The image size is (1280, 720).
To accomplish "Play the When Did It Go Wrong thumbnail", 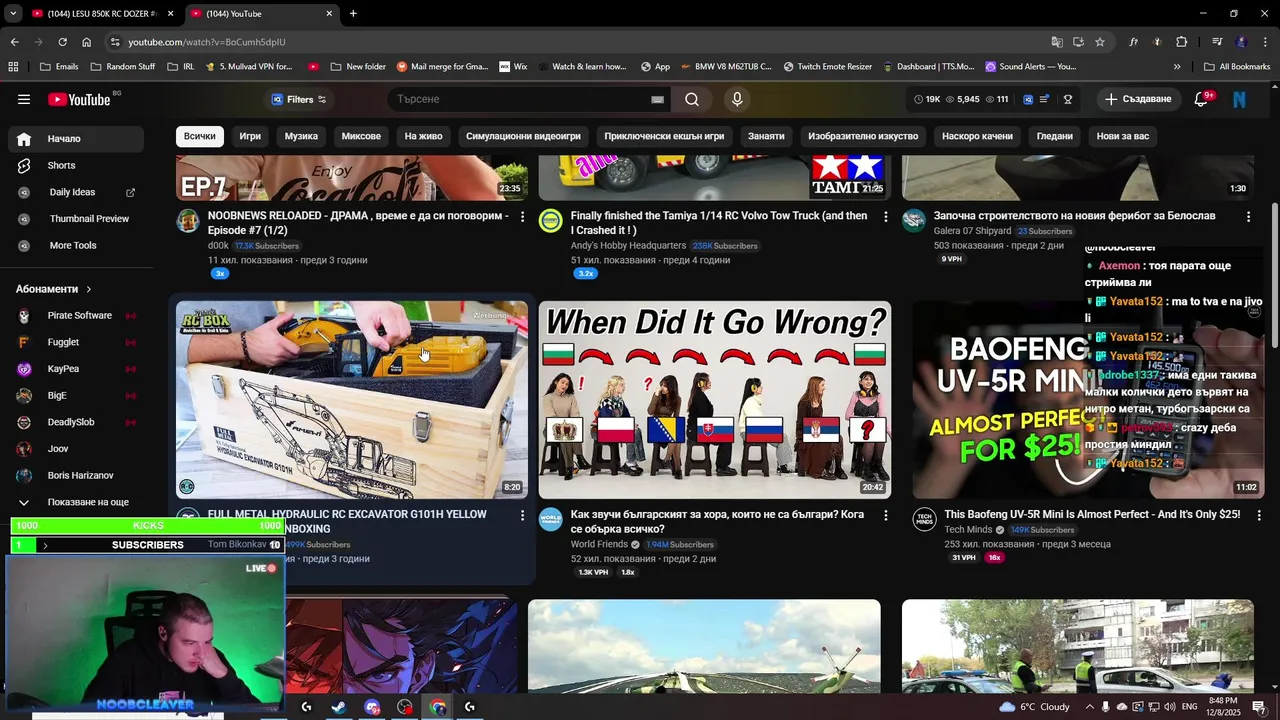I will click(x=715, y=400).
